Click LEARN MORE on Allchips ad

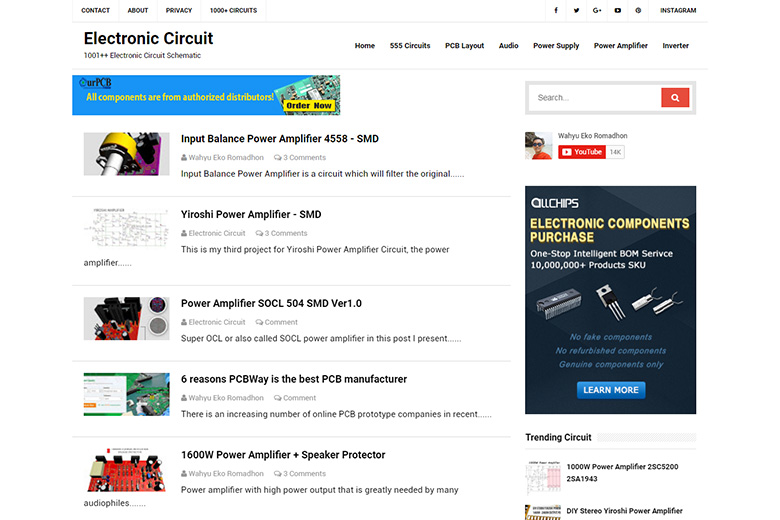pyautogui.click(x=611, y=390)
